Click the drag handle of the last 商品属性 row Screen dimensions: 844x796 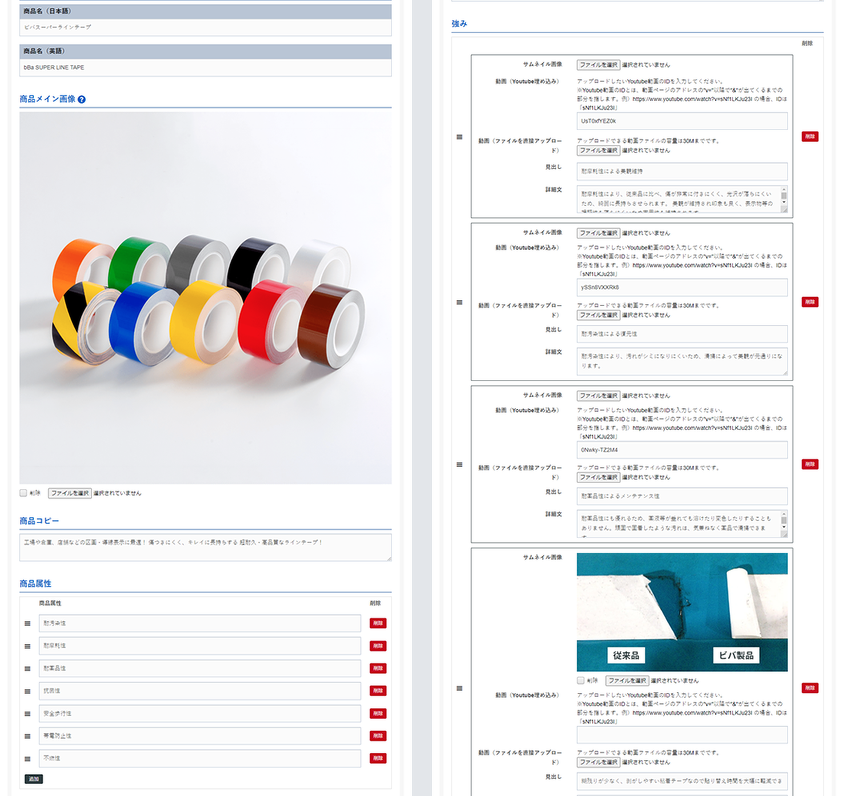[28, 759]
